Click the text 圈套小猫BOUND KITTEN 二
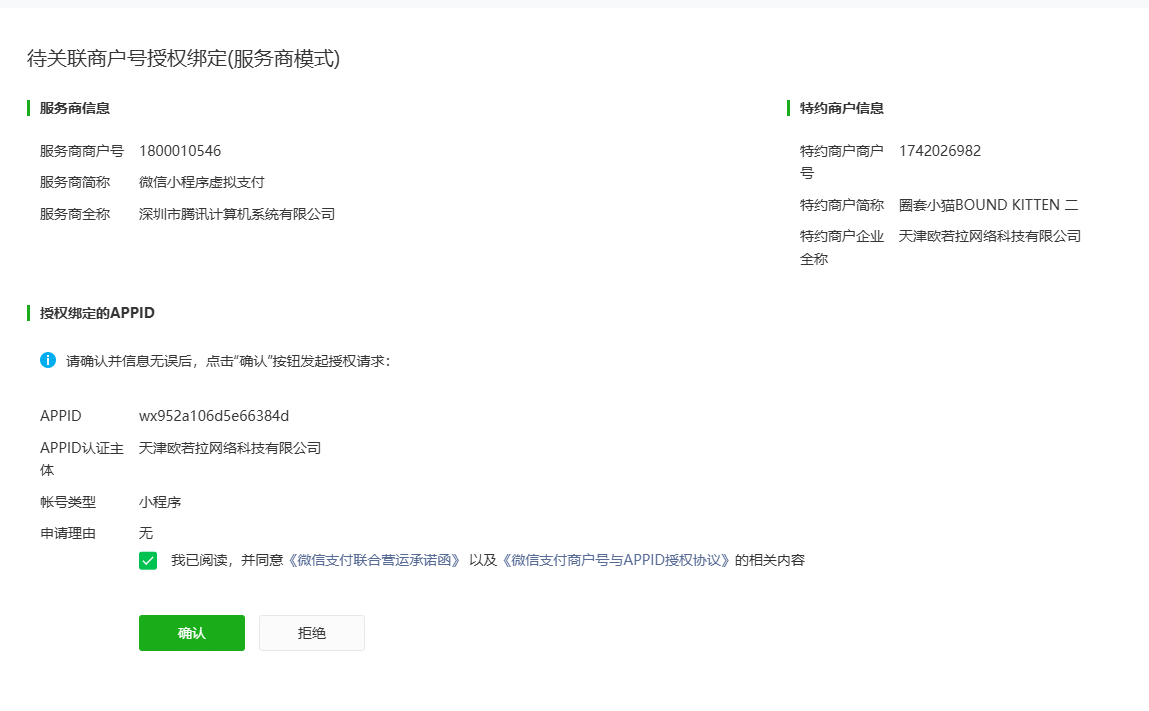 [x=989, y=205]
